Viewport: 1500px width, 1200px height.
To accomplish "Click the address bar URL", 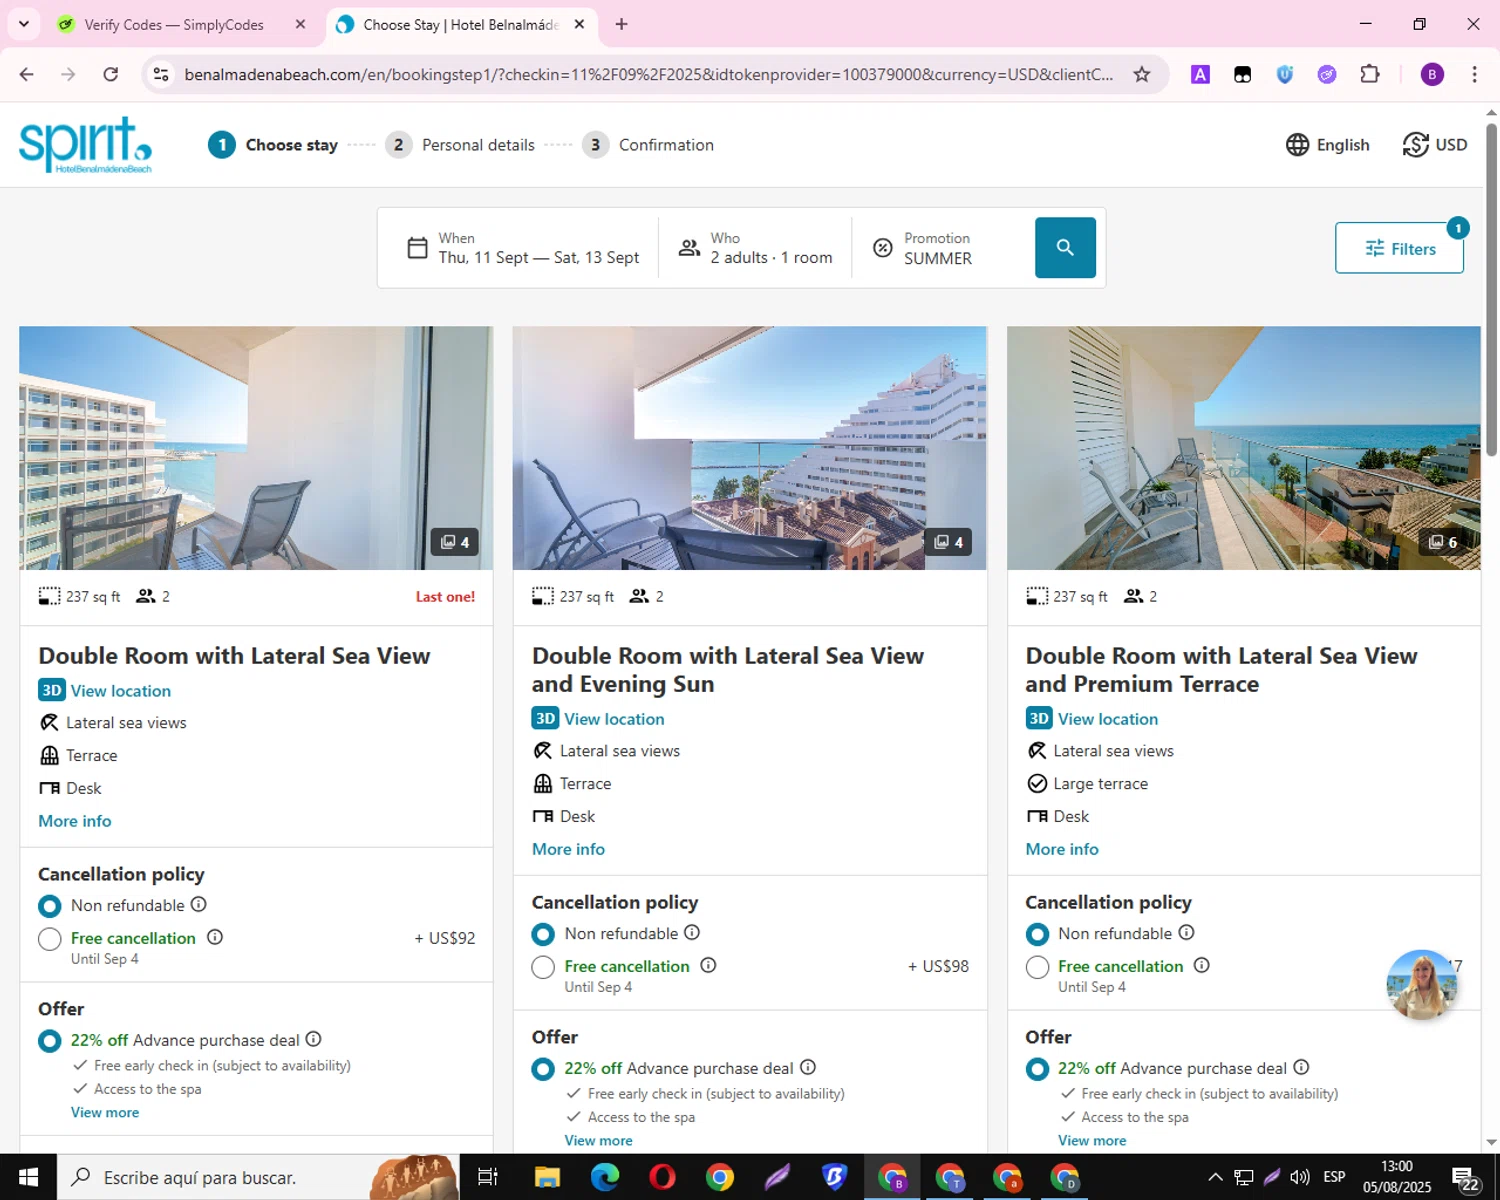I will [x=648, y=74].
